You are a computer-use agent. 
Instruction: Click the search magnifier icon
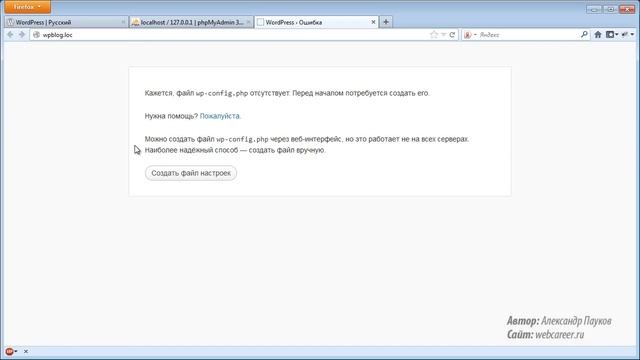click(584, 35)
